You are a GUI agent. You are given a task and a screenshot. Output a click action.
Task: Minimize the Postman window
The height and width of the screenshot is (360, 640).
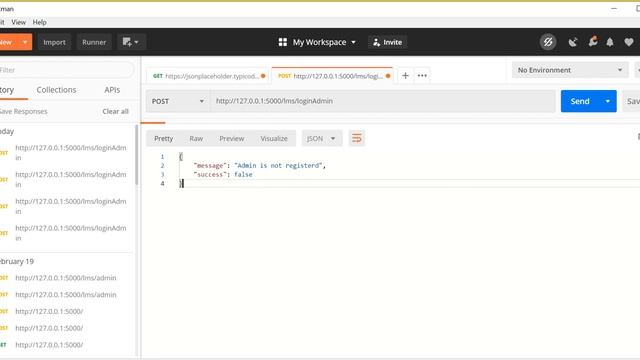(614, 8)
